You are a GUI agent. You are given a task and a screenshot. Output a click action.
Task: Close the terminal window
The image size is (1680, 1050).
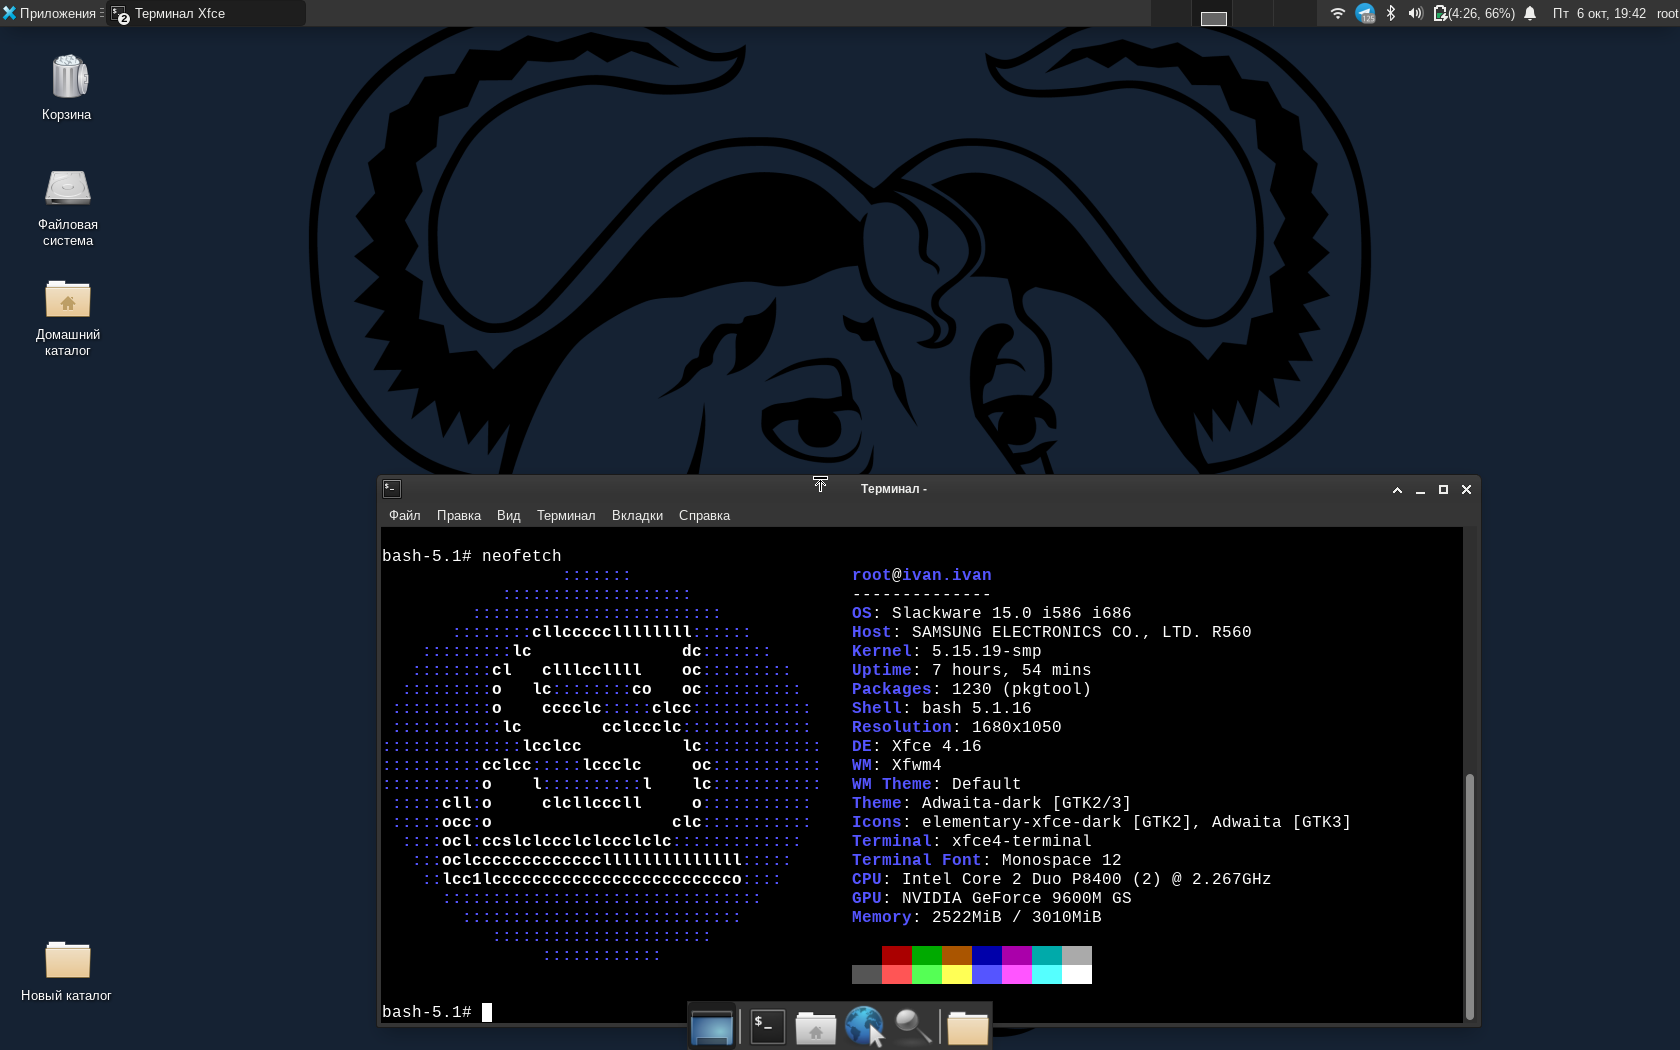(x=1466, y=489)
